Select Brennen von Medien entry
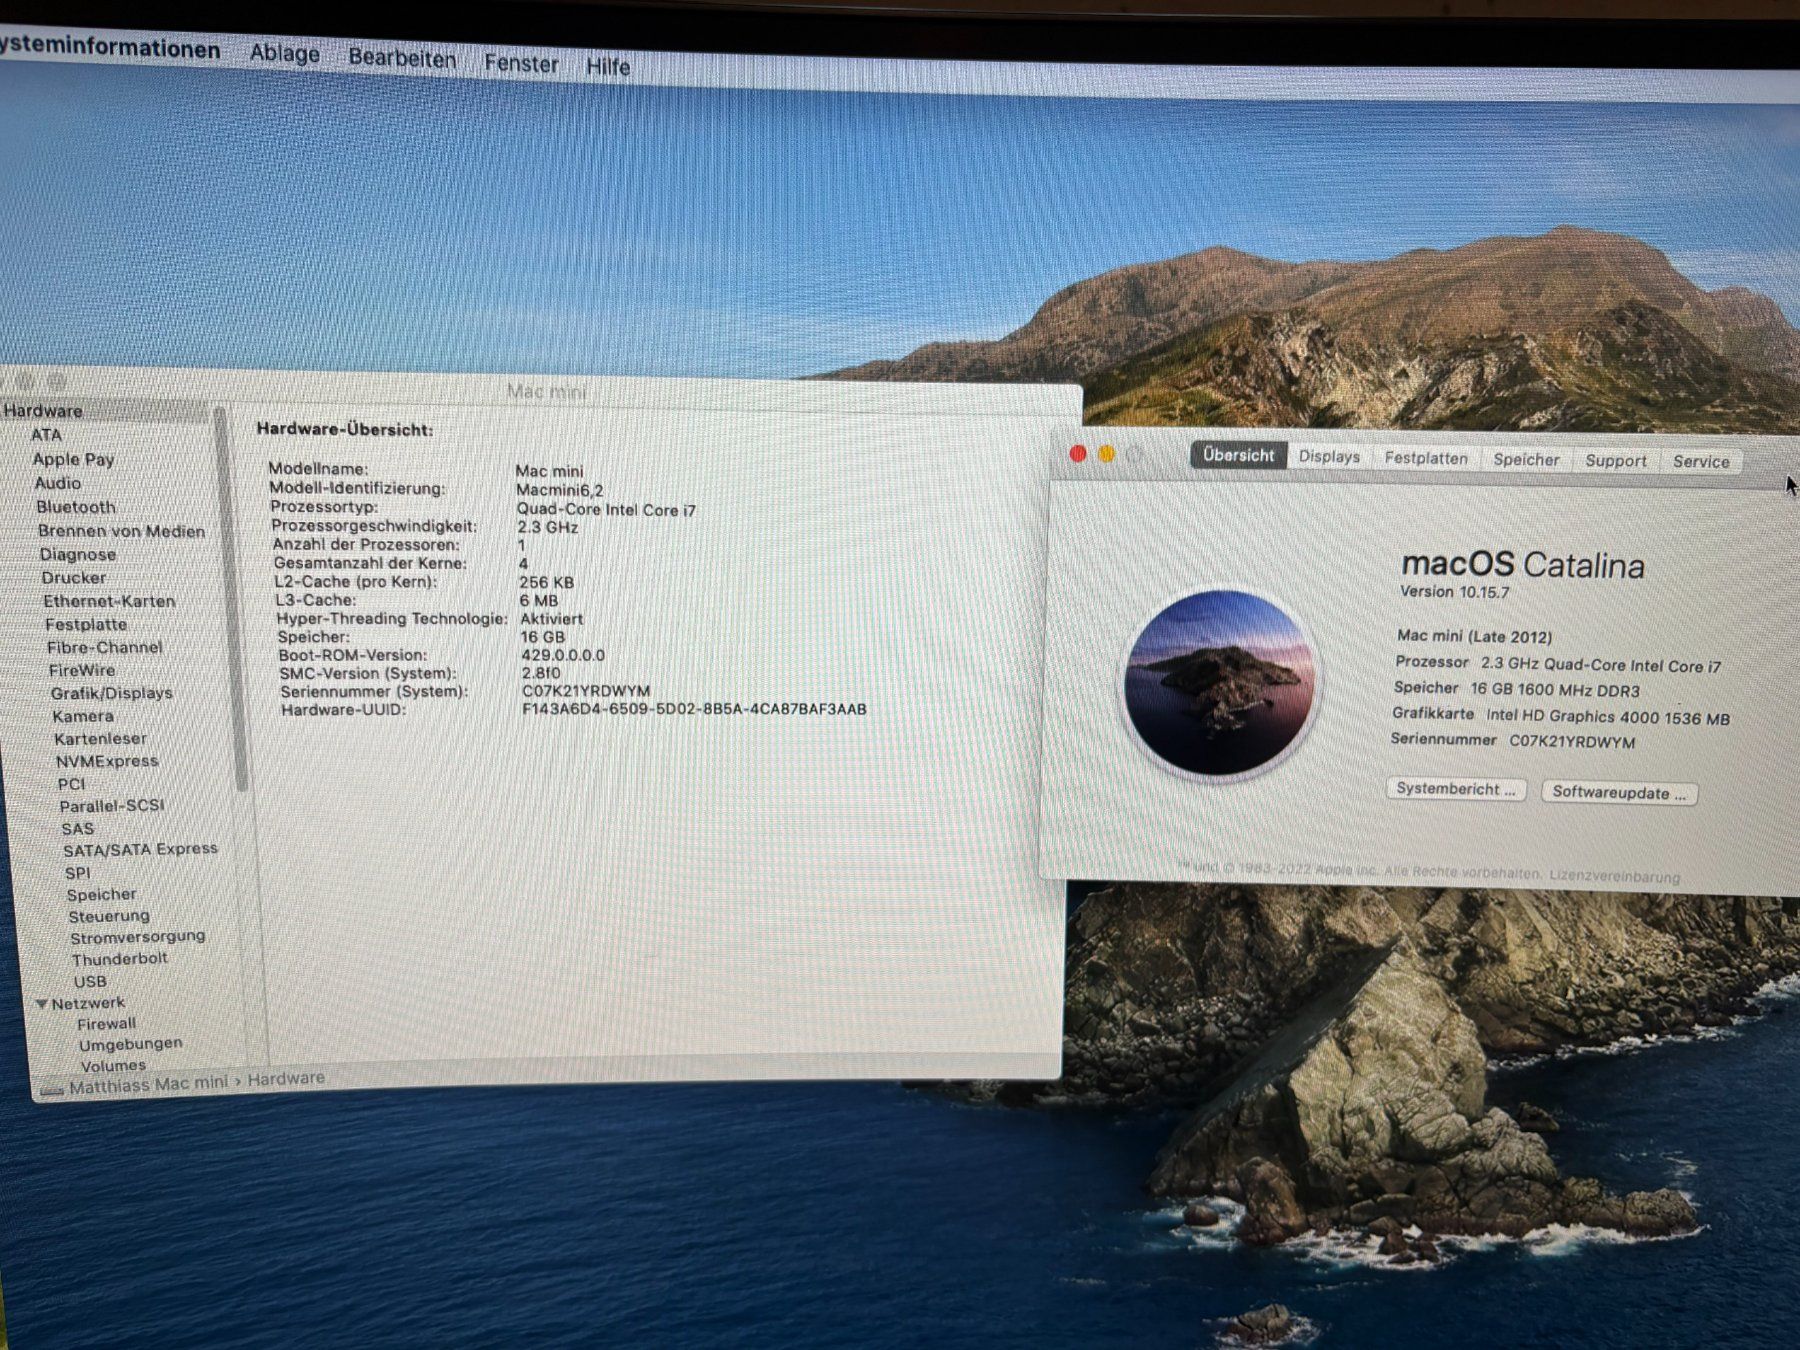The width and height of the screenshot is (1800, 1350). coord(121,531)
